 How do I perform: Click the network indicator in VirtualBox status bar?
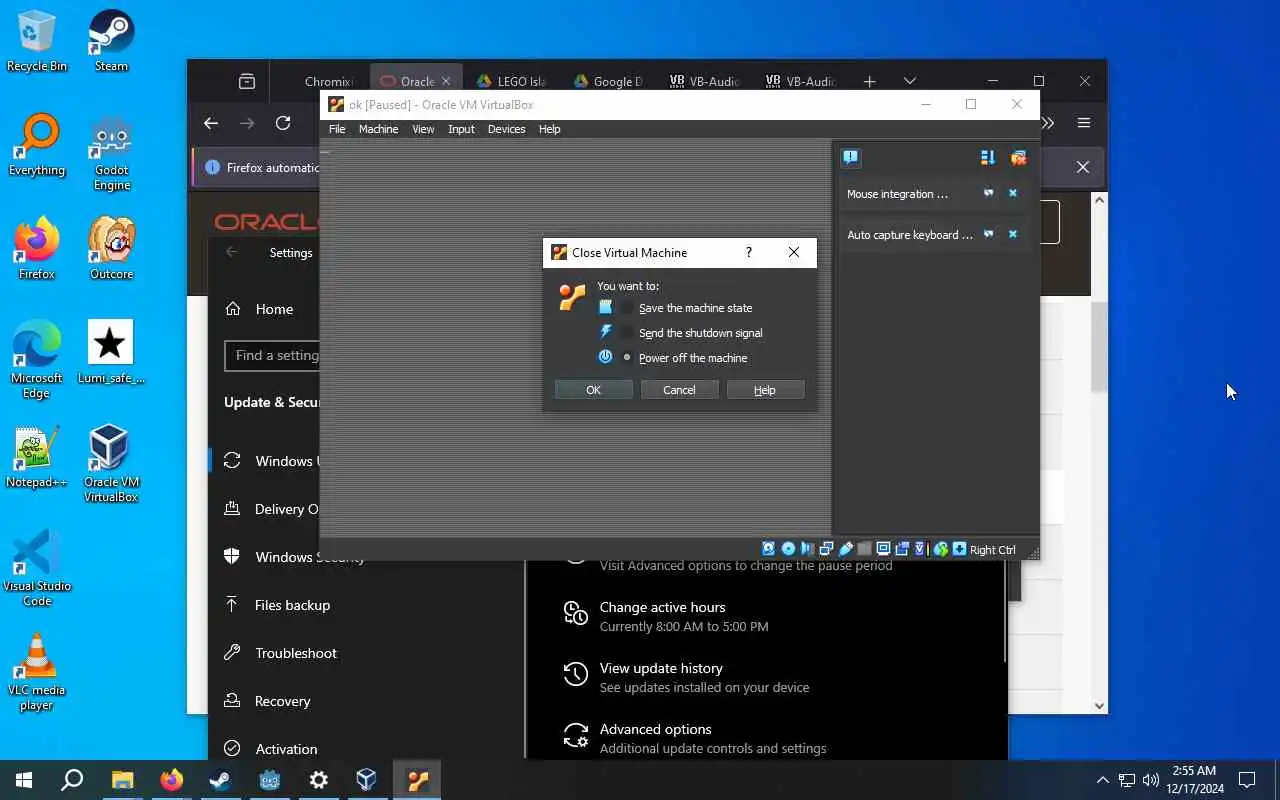pos(826,549)
